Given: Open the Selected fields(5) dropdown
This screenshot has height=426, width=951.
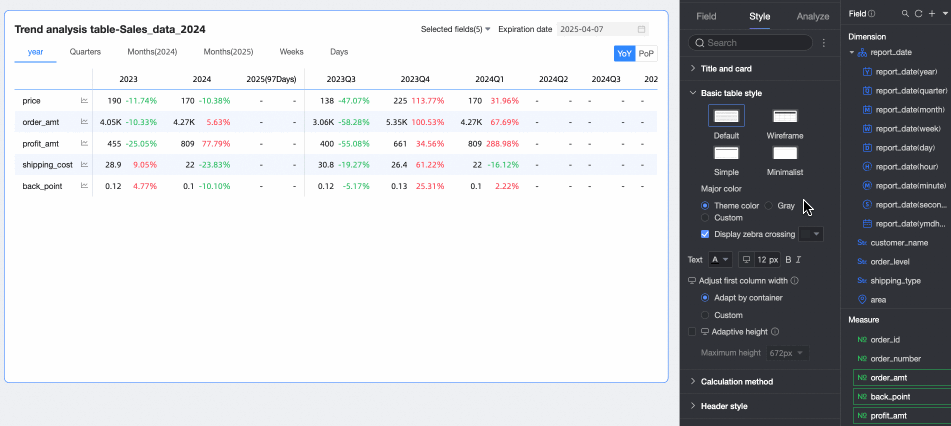Looking at the screenshot, I should pos(455,30).
